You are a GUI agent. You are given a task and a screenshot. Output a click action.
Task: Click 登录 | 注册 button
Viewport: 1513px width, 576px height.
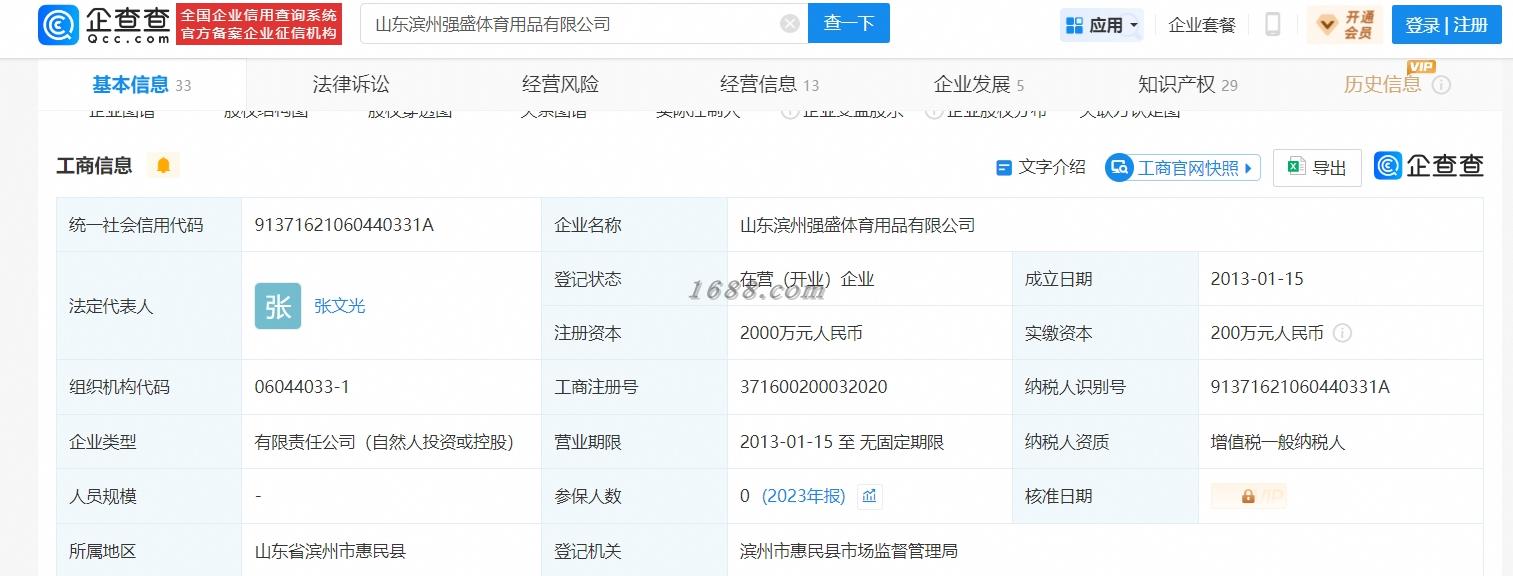point(1447,25)
